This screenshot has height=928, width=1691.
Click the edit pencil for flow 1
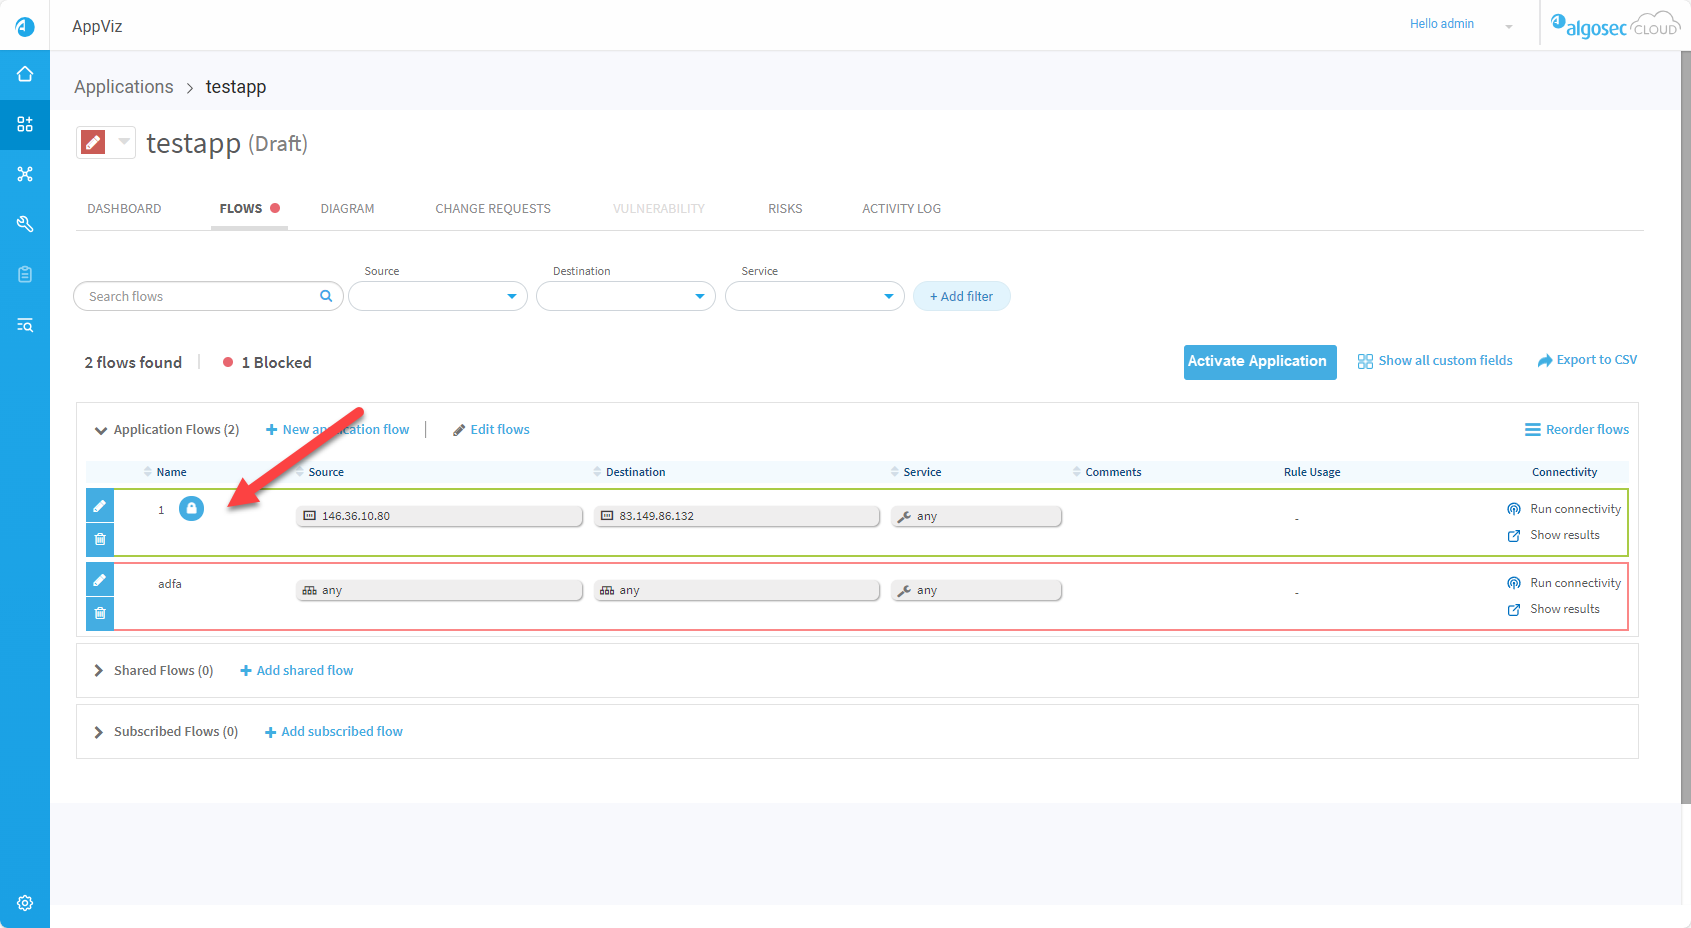[x=100, y=506]
